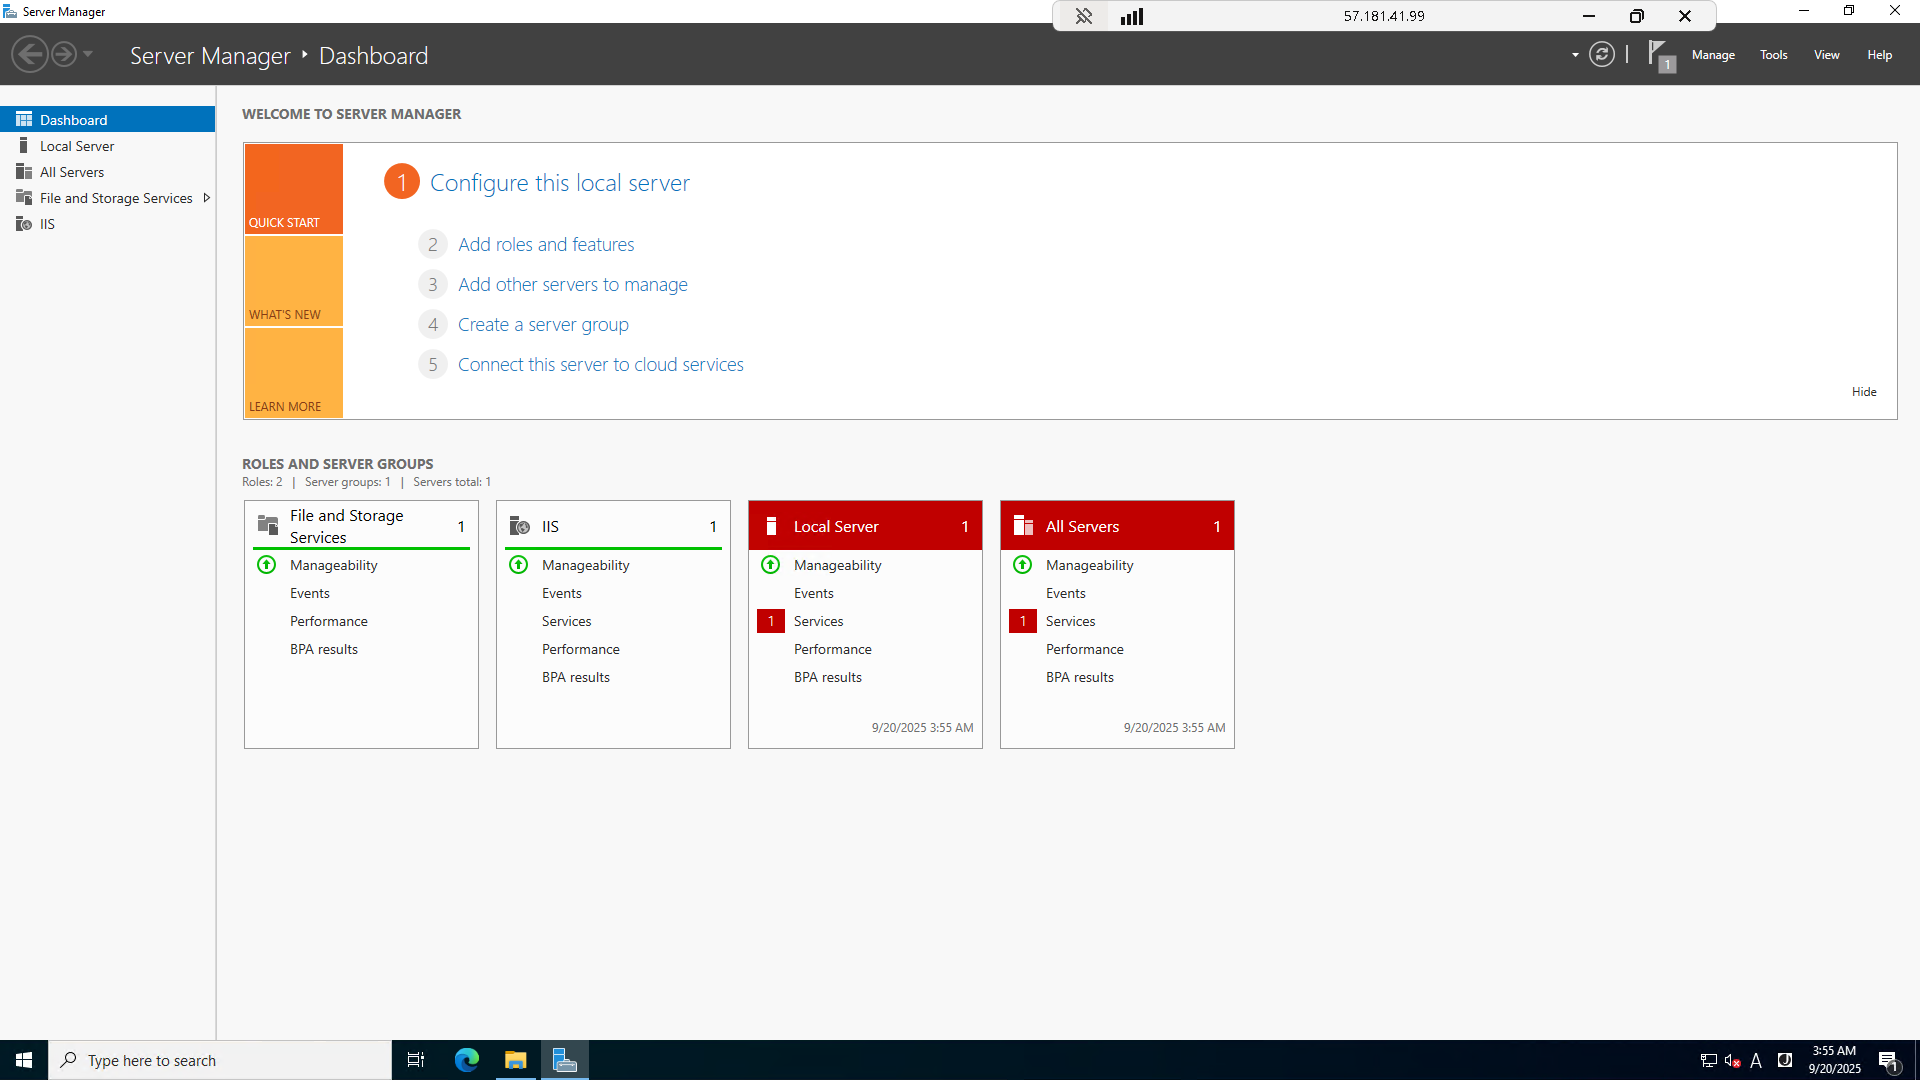This screenshot has height=1080, width=1920.
Task: Click red Services alert badge in All Servers
Action: coord(1022,621)
